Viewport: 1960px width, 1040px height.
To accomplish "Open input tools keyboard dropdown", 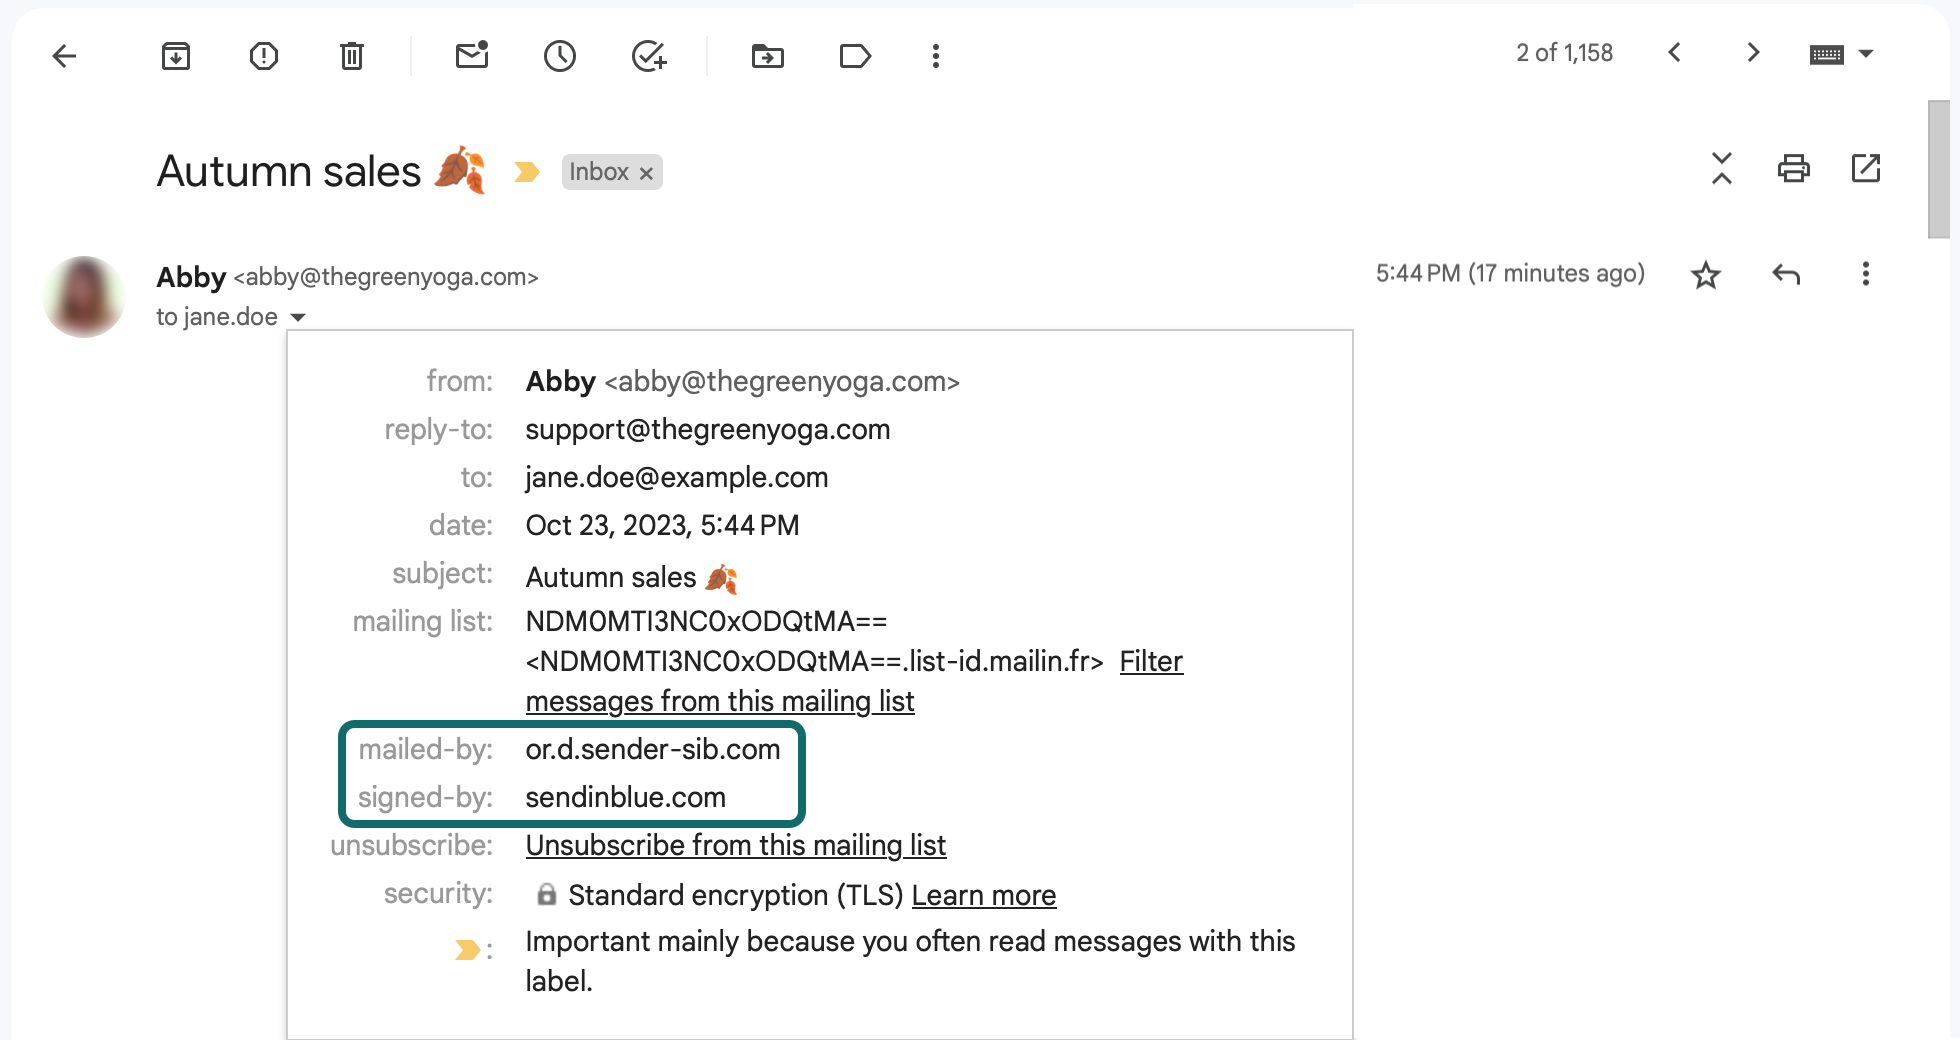I will [x=1865, y=54].
